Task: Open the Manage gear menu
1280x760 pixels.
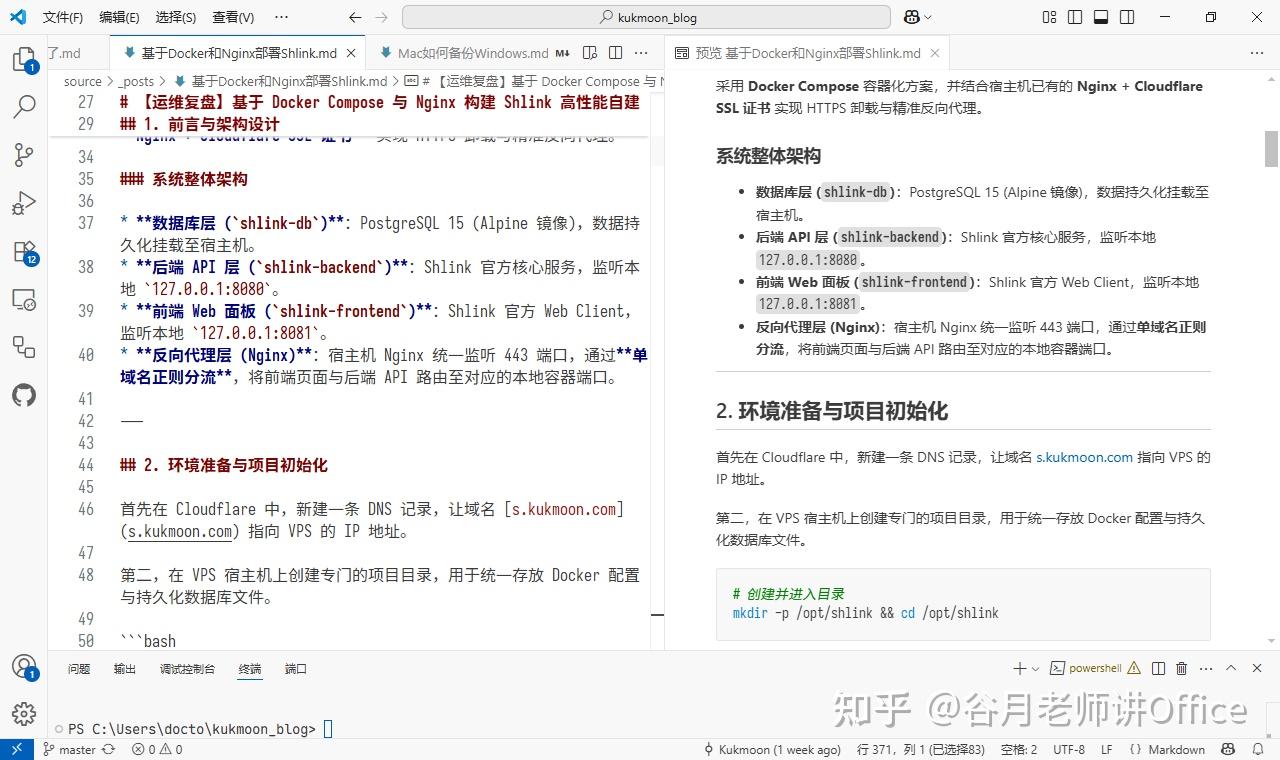Action: pos(24,714)
